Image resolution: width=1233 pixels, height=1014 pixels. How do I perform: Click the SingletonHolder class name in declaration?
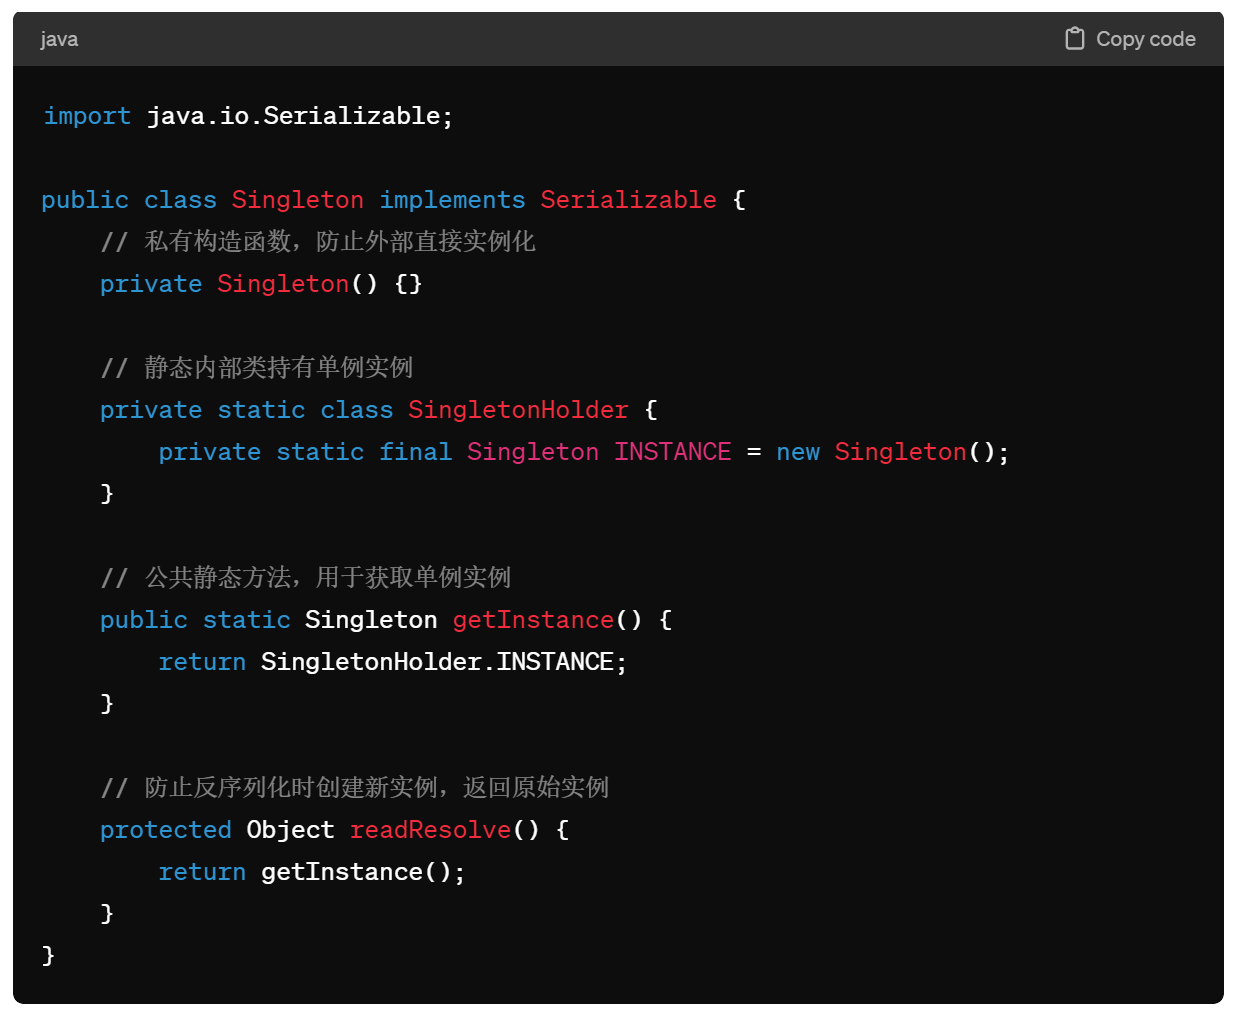(518, 410)
